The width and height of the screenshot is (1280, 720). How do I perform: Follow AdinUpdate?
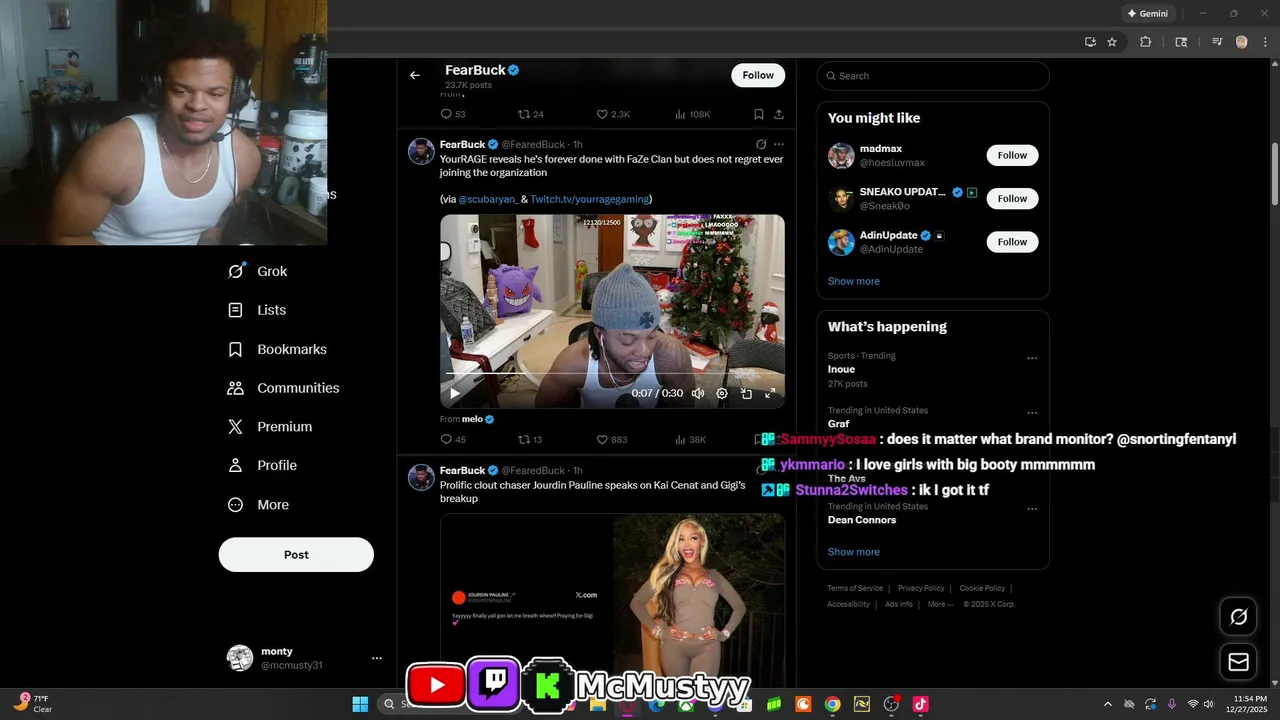1012,242
